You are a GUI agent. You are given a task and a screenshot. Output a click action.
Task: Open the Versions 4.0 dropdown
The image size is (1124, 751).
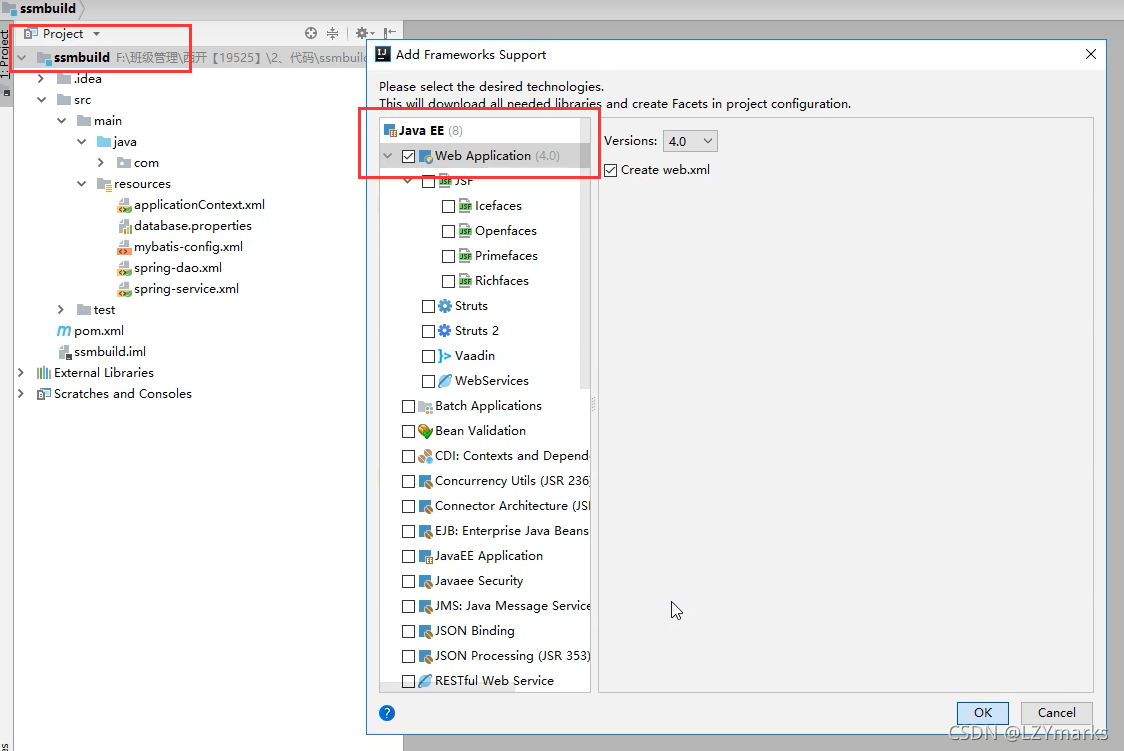click(690, 141)
